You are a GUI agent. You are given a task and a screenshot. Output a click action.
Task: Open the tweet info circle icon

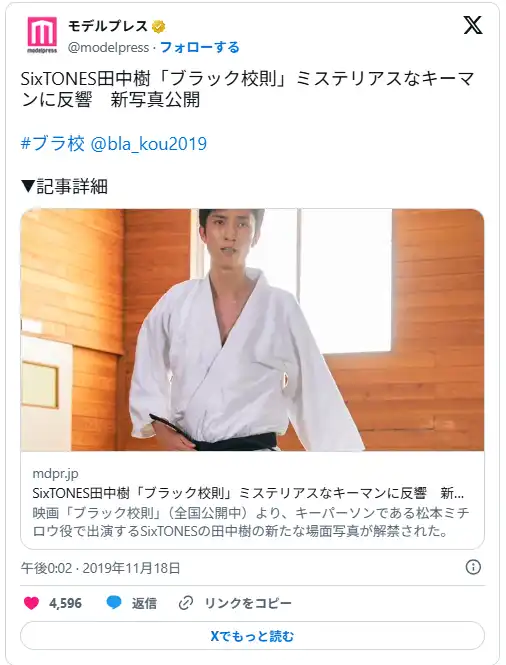[472, 567]
